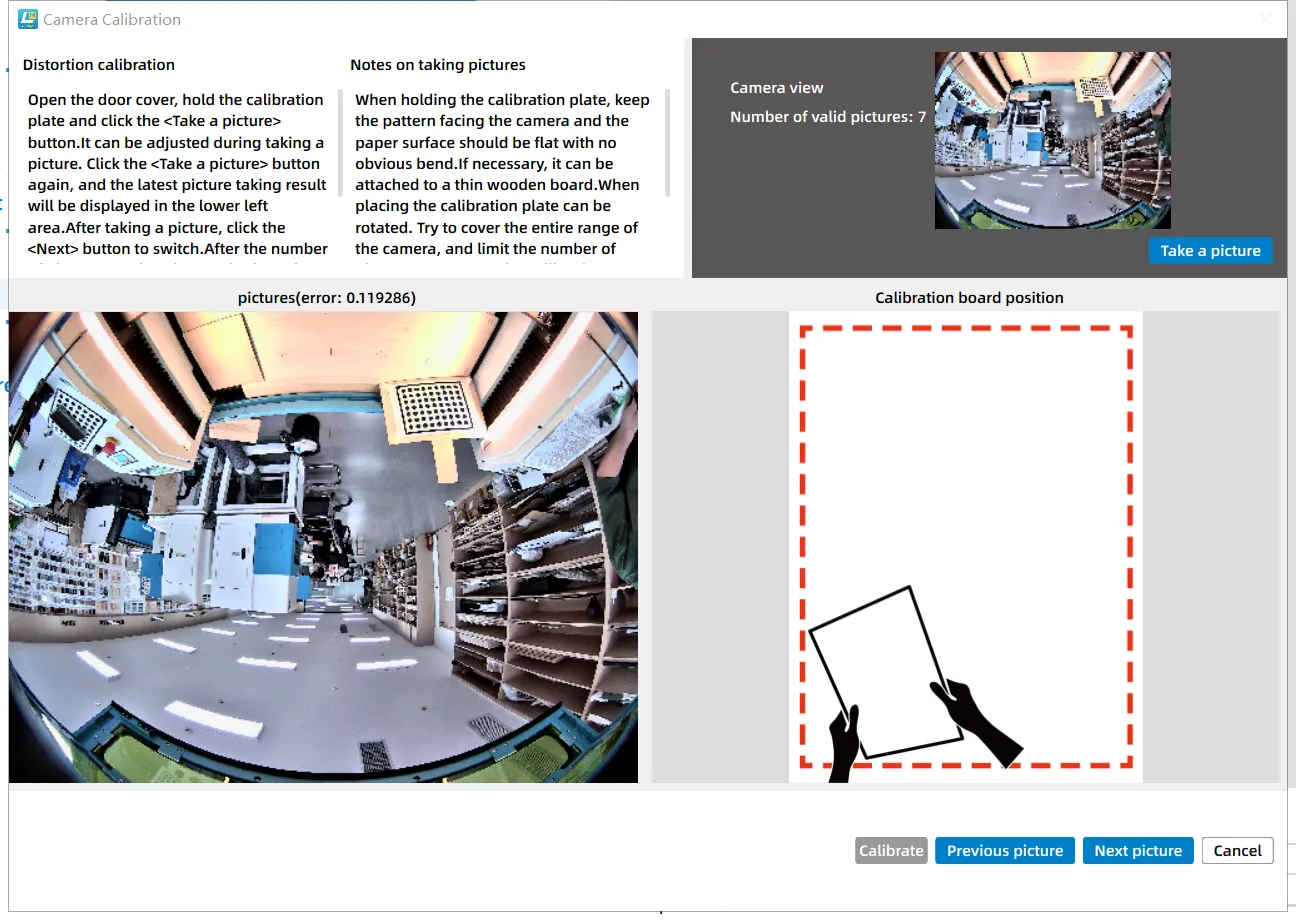The height and width of the screenshot is (920, 1296).
Task: Click the red dashed boundary's top edge
Action: pyautogui.click(x=966, y=328)
